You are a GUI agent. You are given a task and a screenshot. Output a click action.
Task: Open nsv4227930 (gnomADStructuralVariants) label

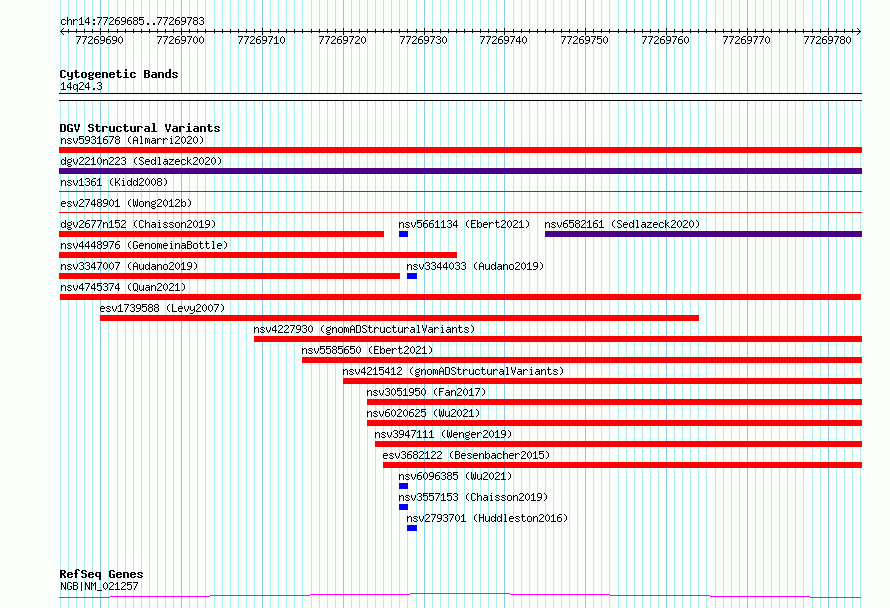pyautogui.click(x=364, y=329)
